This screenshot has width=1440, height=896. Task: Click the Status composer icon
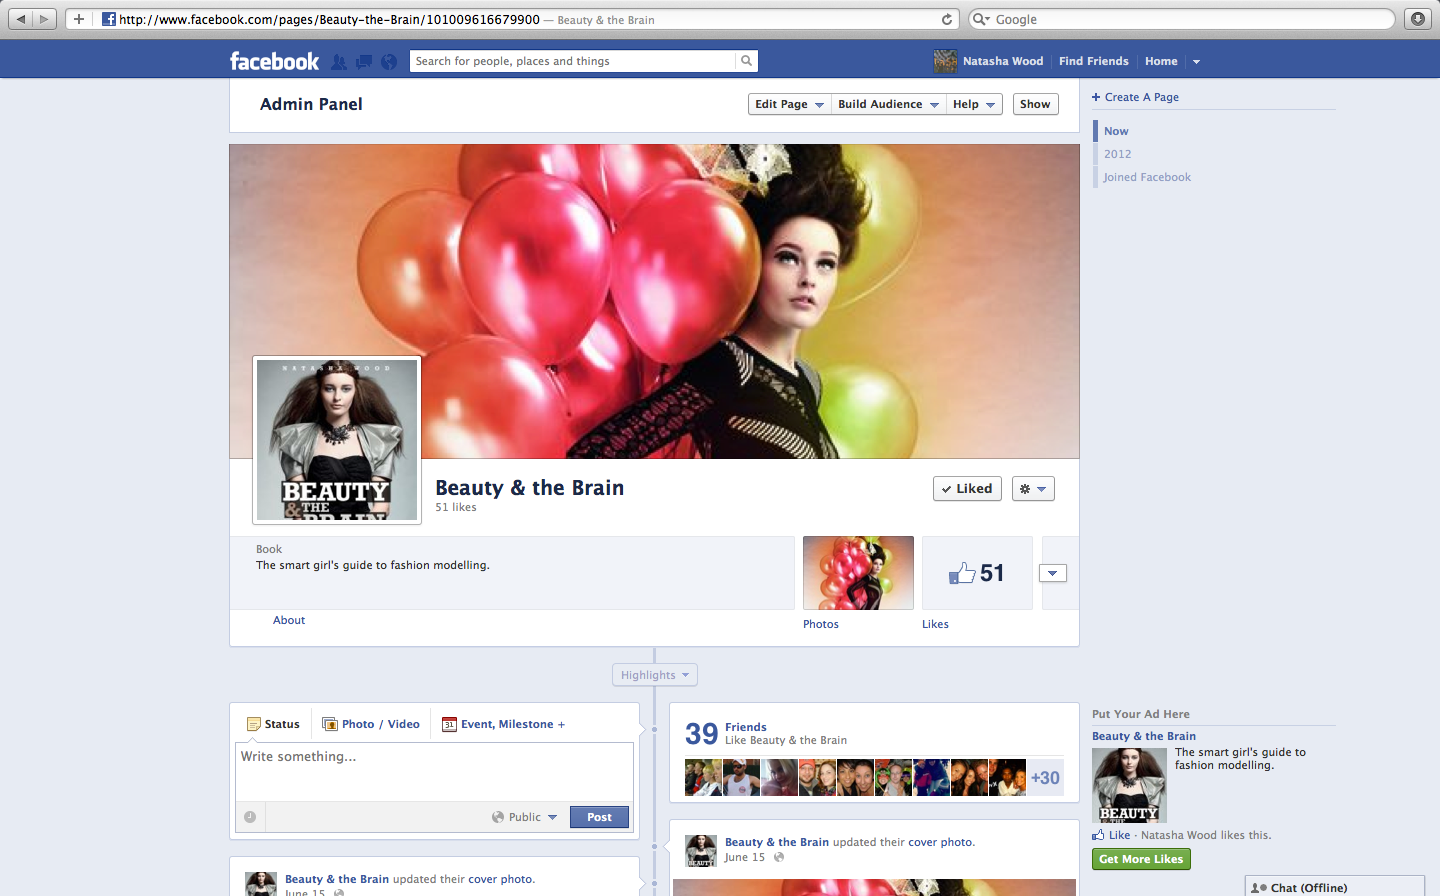point(253,724)
